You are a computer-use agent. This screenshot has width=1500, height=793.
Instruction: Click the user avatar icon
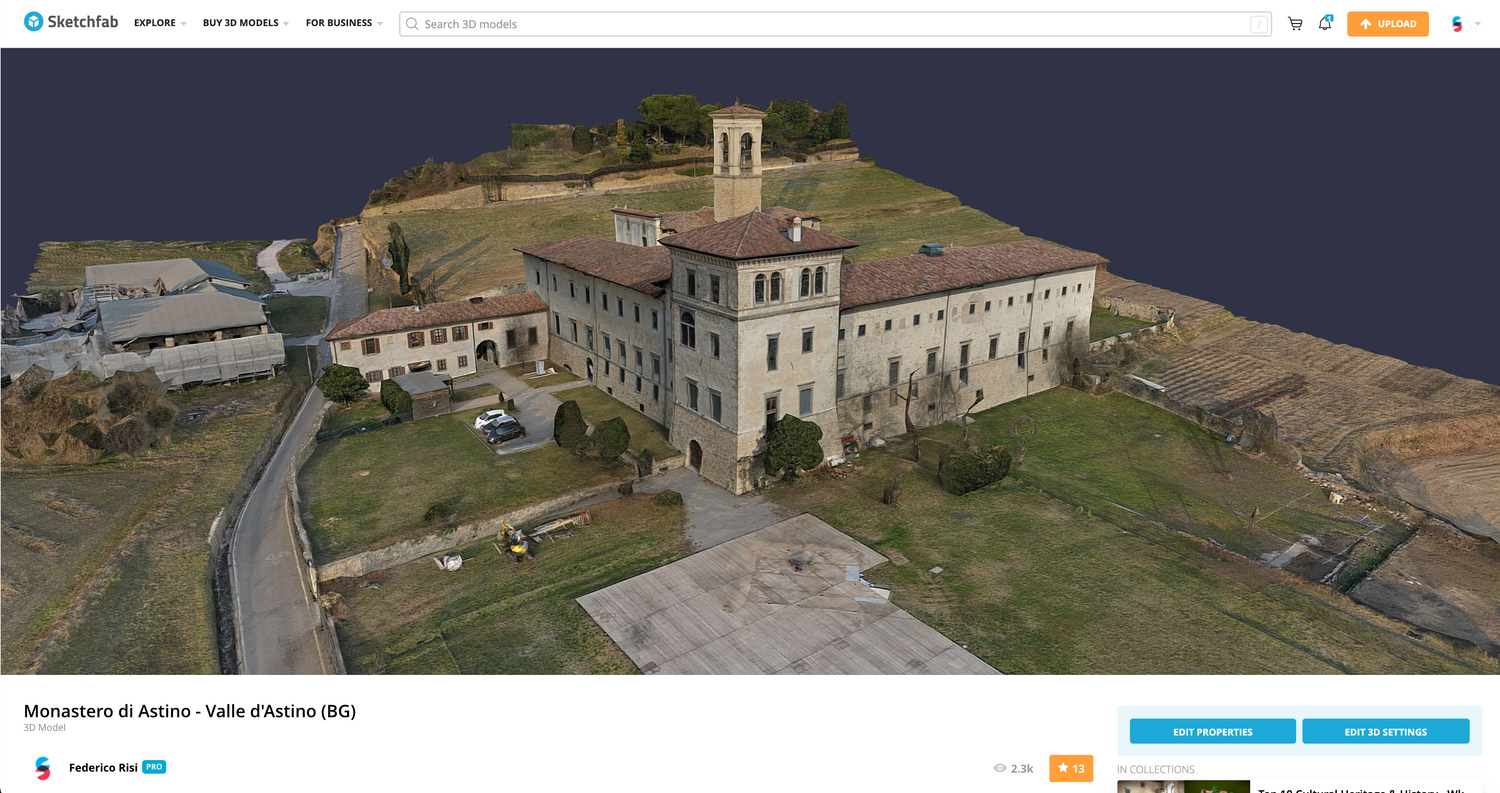[1458, 23]
